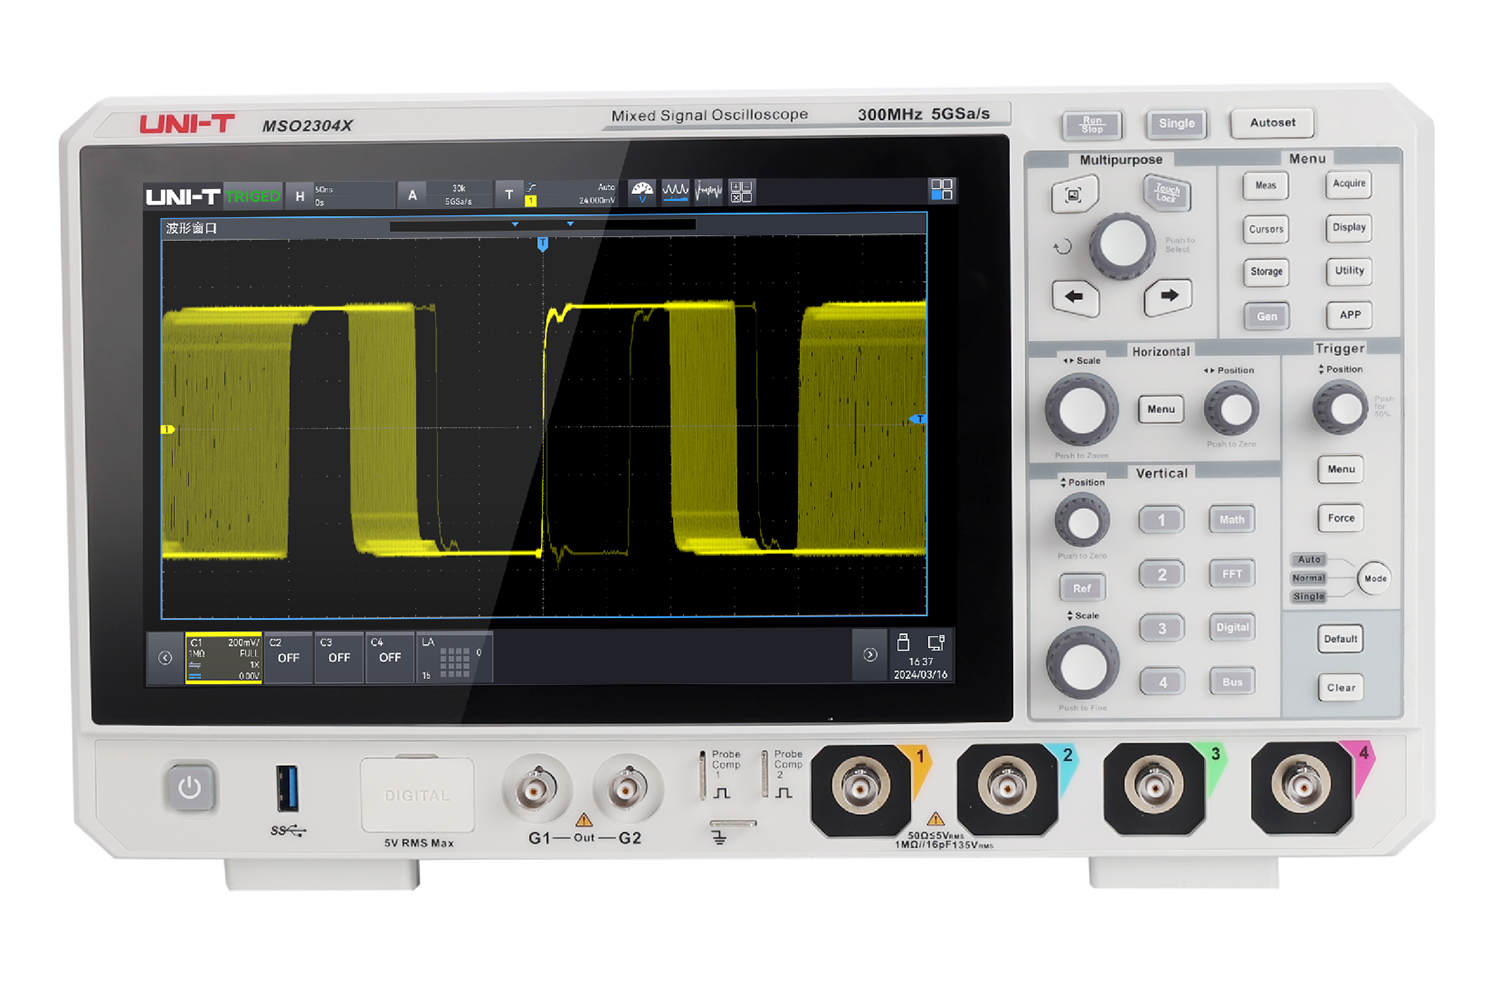Image resolution: width=1500 pixels, height=1000 pixels.
Task: Tap the Touch Lock key
Action: pos(1167,192)
